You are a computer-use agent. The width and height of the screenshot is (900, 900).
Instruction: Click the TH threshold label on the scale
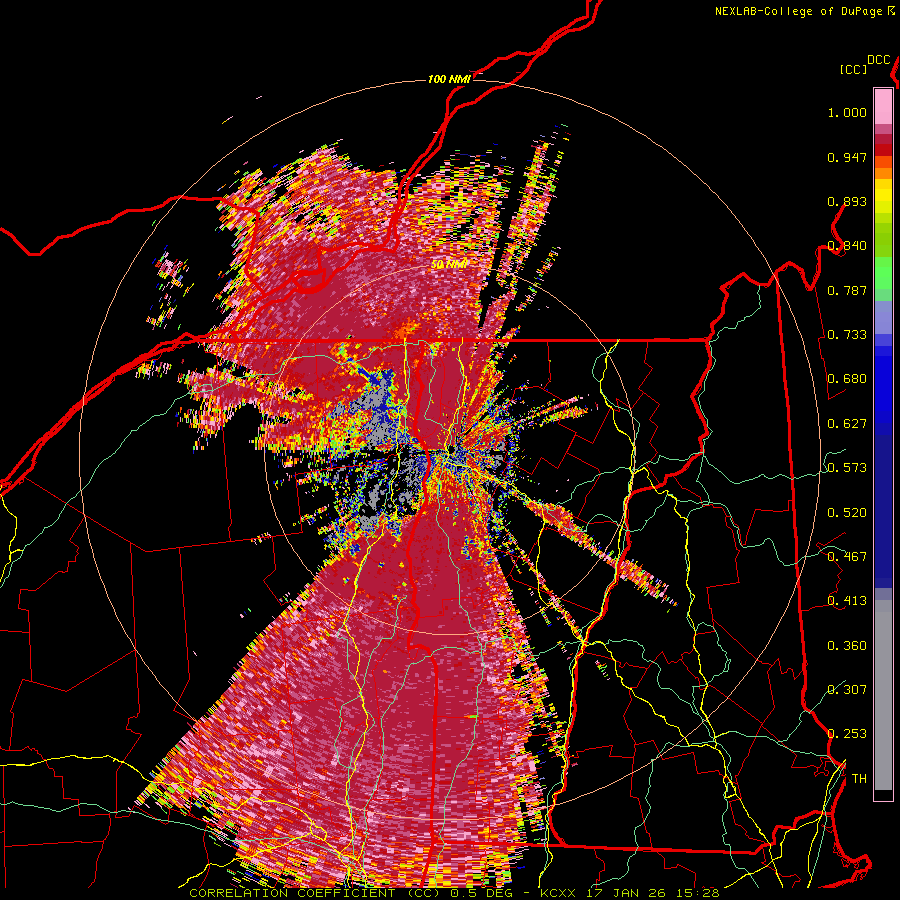coord(859,779)
